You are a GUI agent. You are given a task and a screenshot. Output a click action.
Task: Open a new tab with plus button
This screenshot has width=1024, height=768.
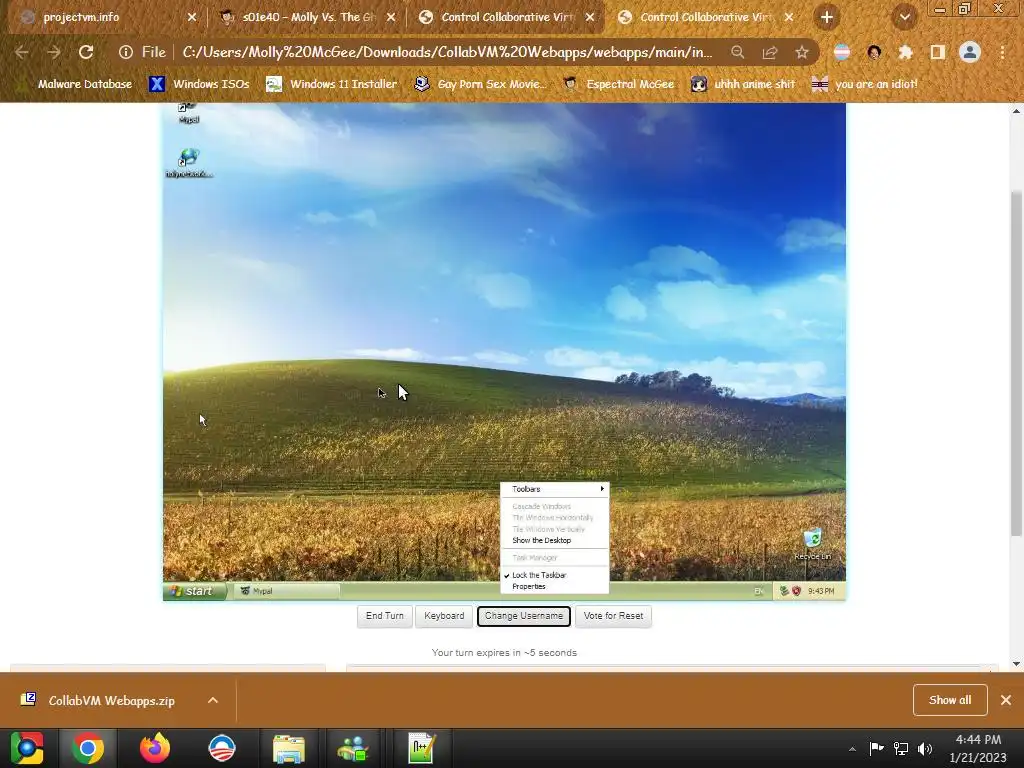(x=827, y=18)
